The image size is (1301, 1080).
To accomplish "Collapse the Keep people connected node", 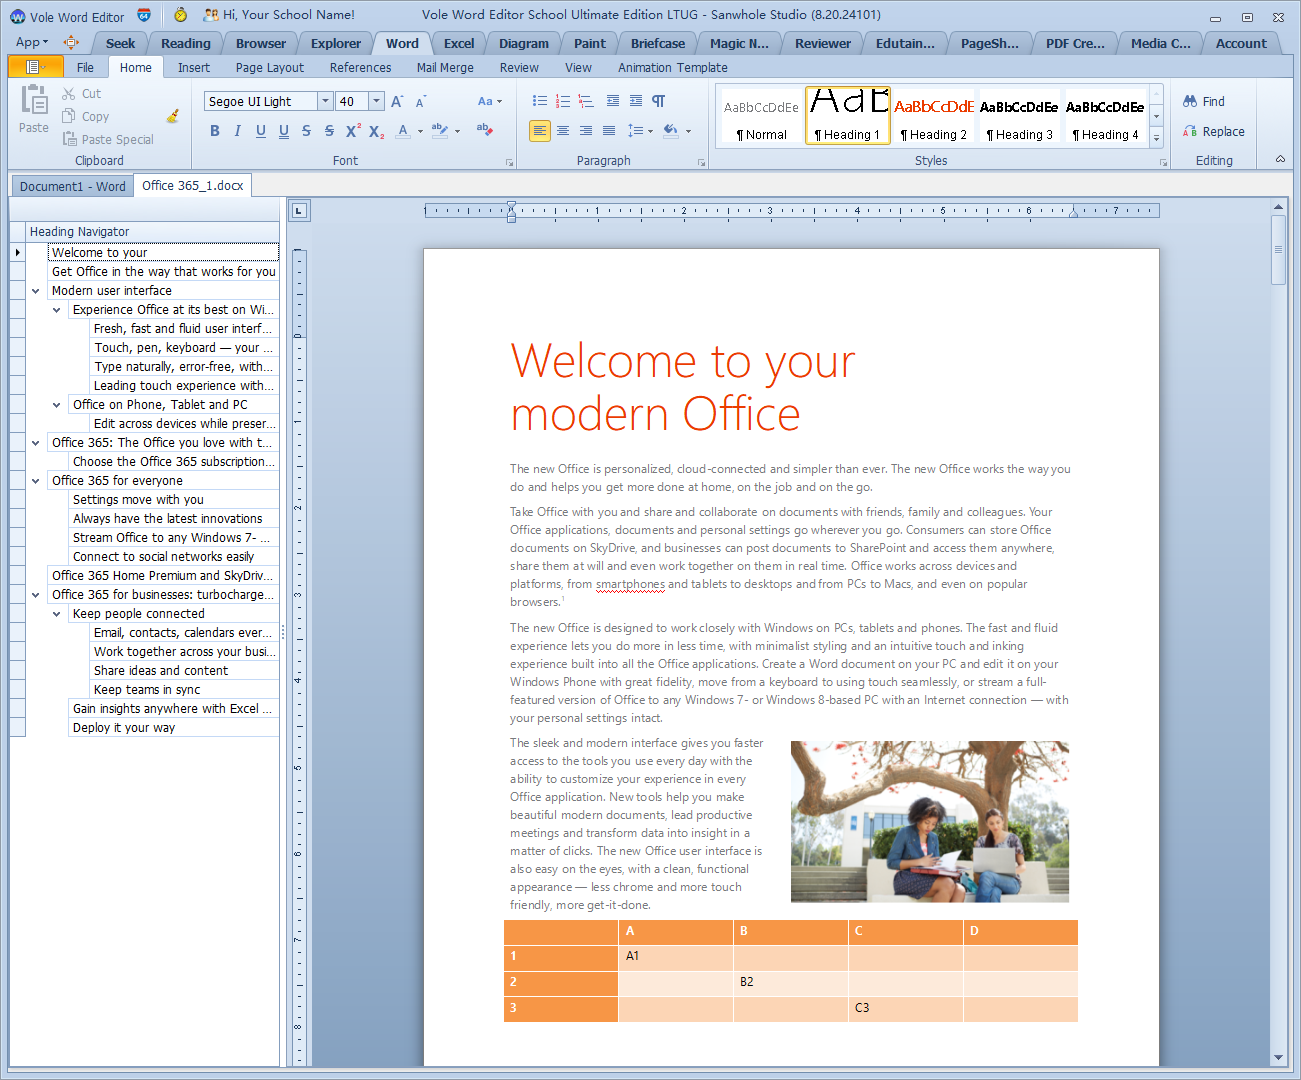I will pos(57,614).
